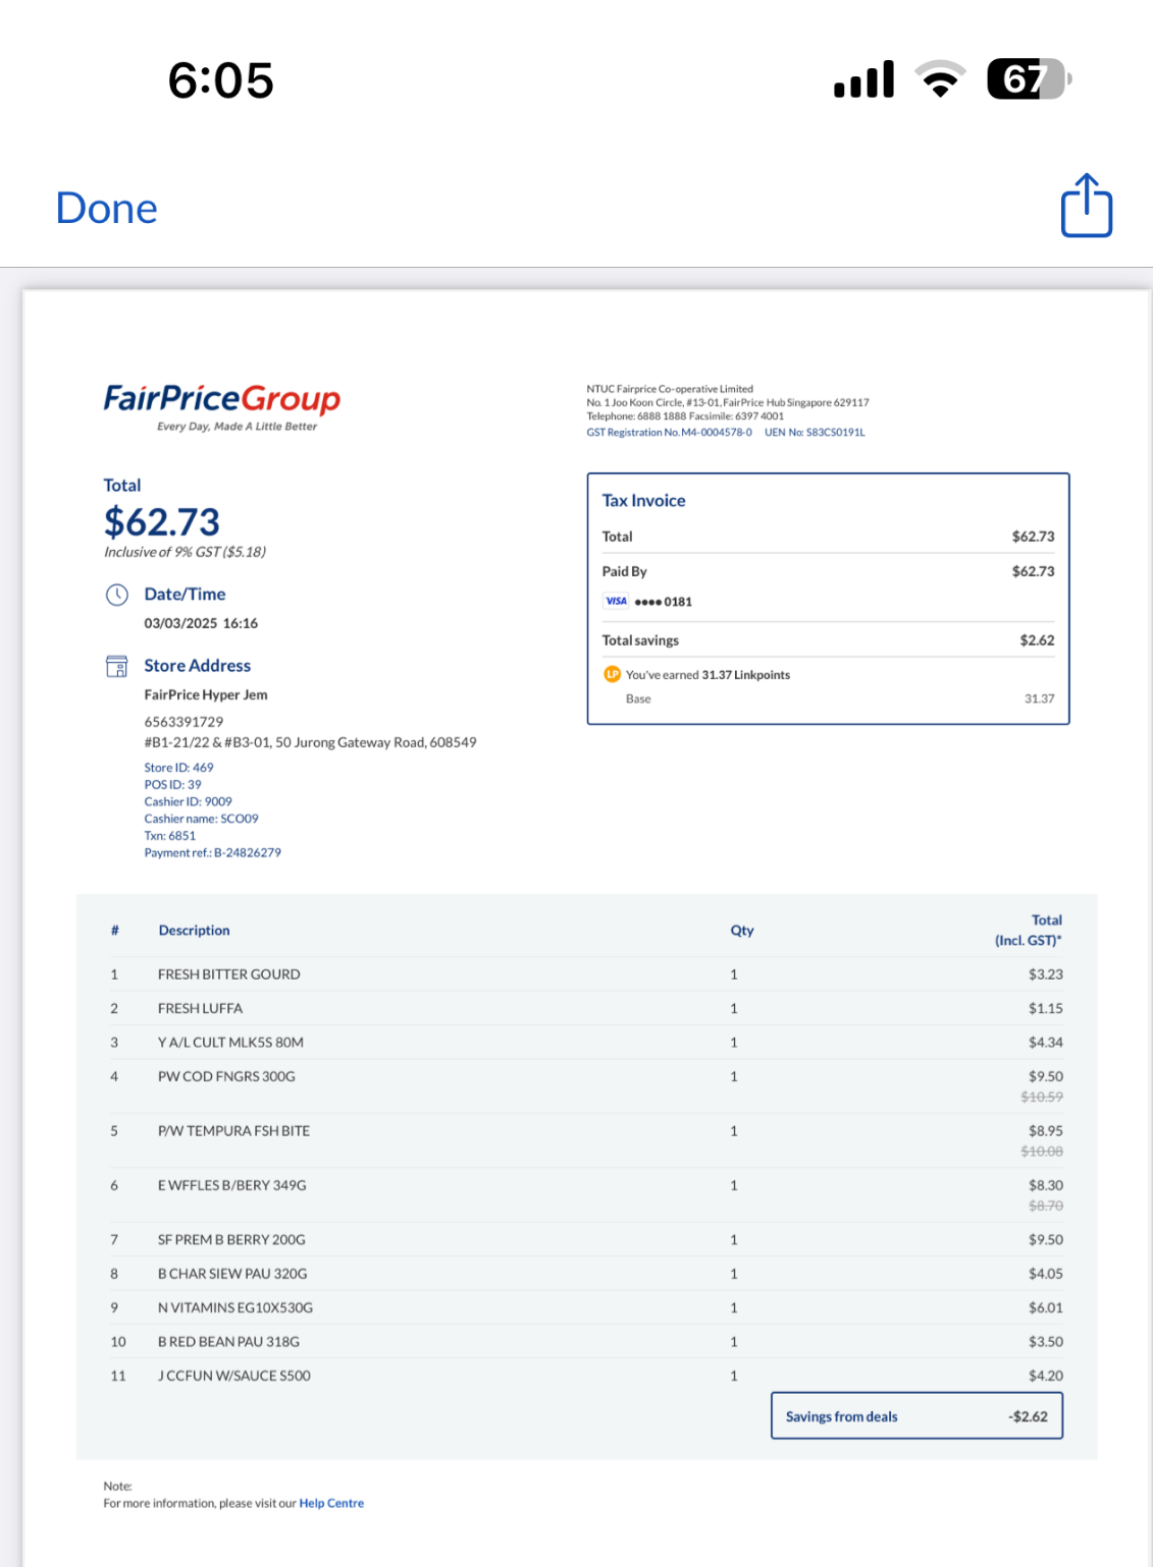Viewport: 1153px width, 1567px height.
Task: Select the Y A/L CULT MLK5S 80M item
Action: (231, 1042)
